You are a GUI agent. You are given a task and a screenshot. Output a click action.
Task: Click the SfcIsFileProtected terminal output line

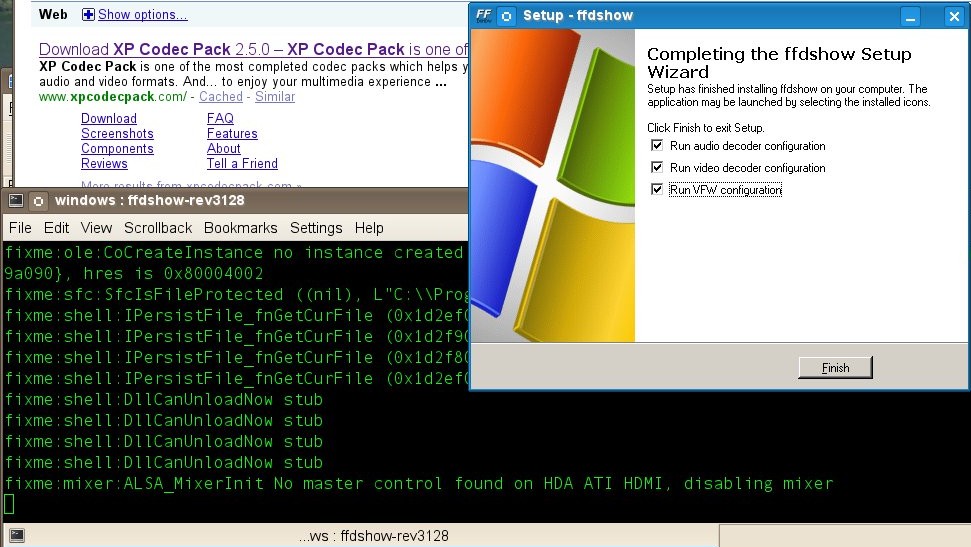click(x=236, y=294)
